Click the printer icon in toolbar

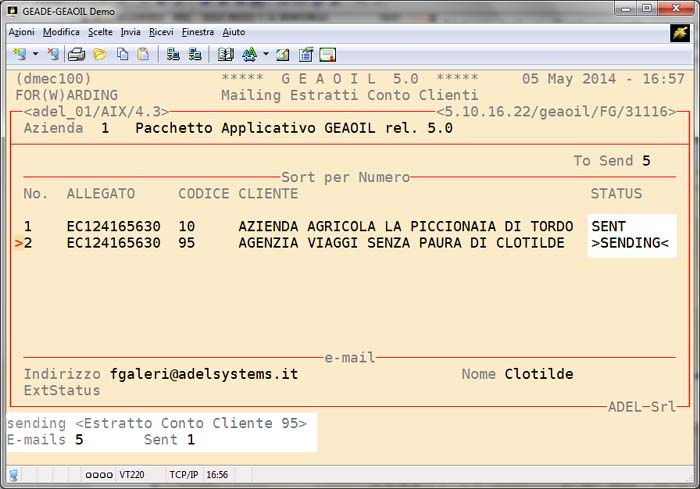(x=76, y=54)
